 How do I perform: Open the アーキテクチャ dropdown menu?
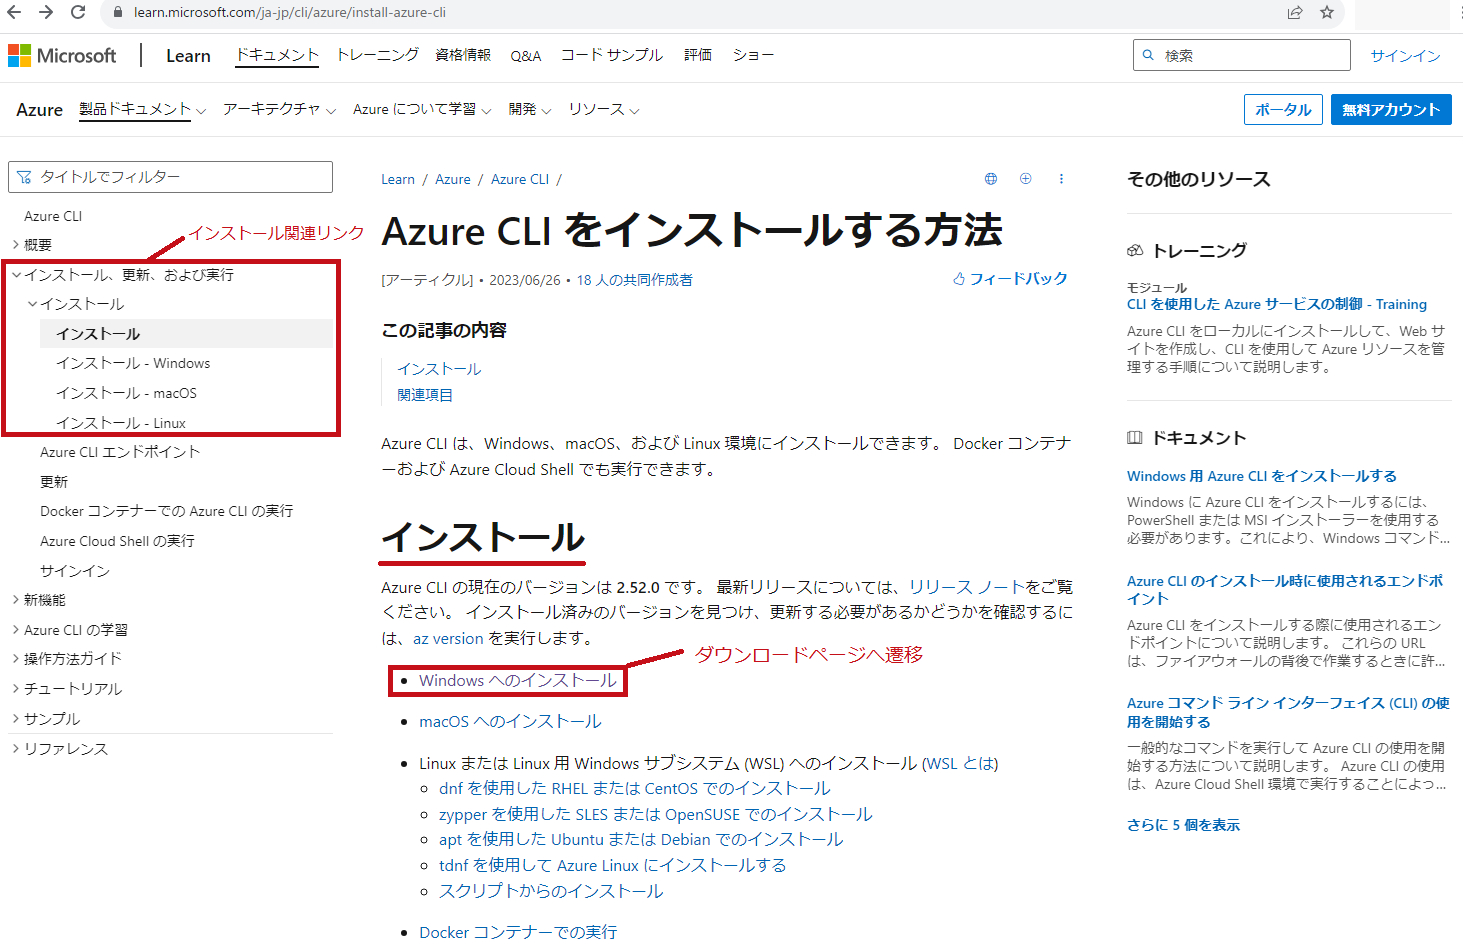coord(279,110)
